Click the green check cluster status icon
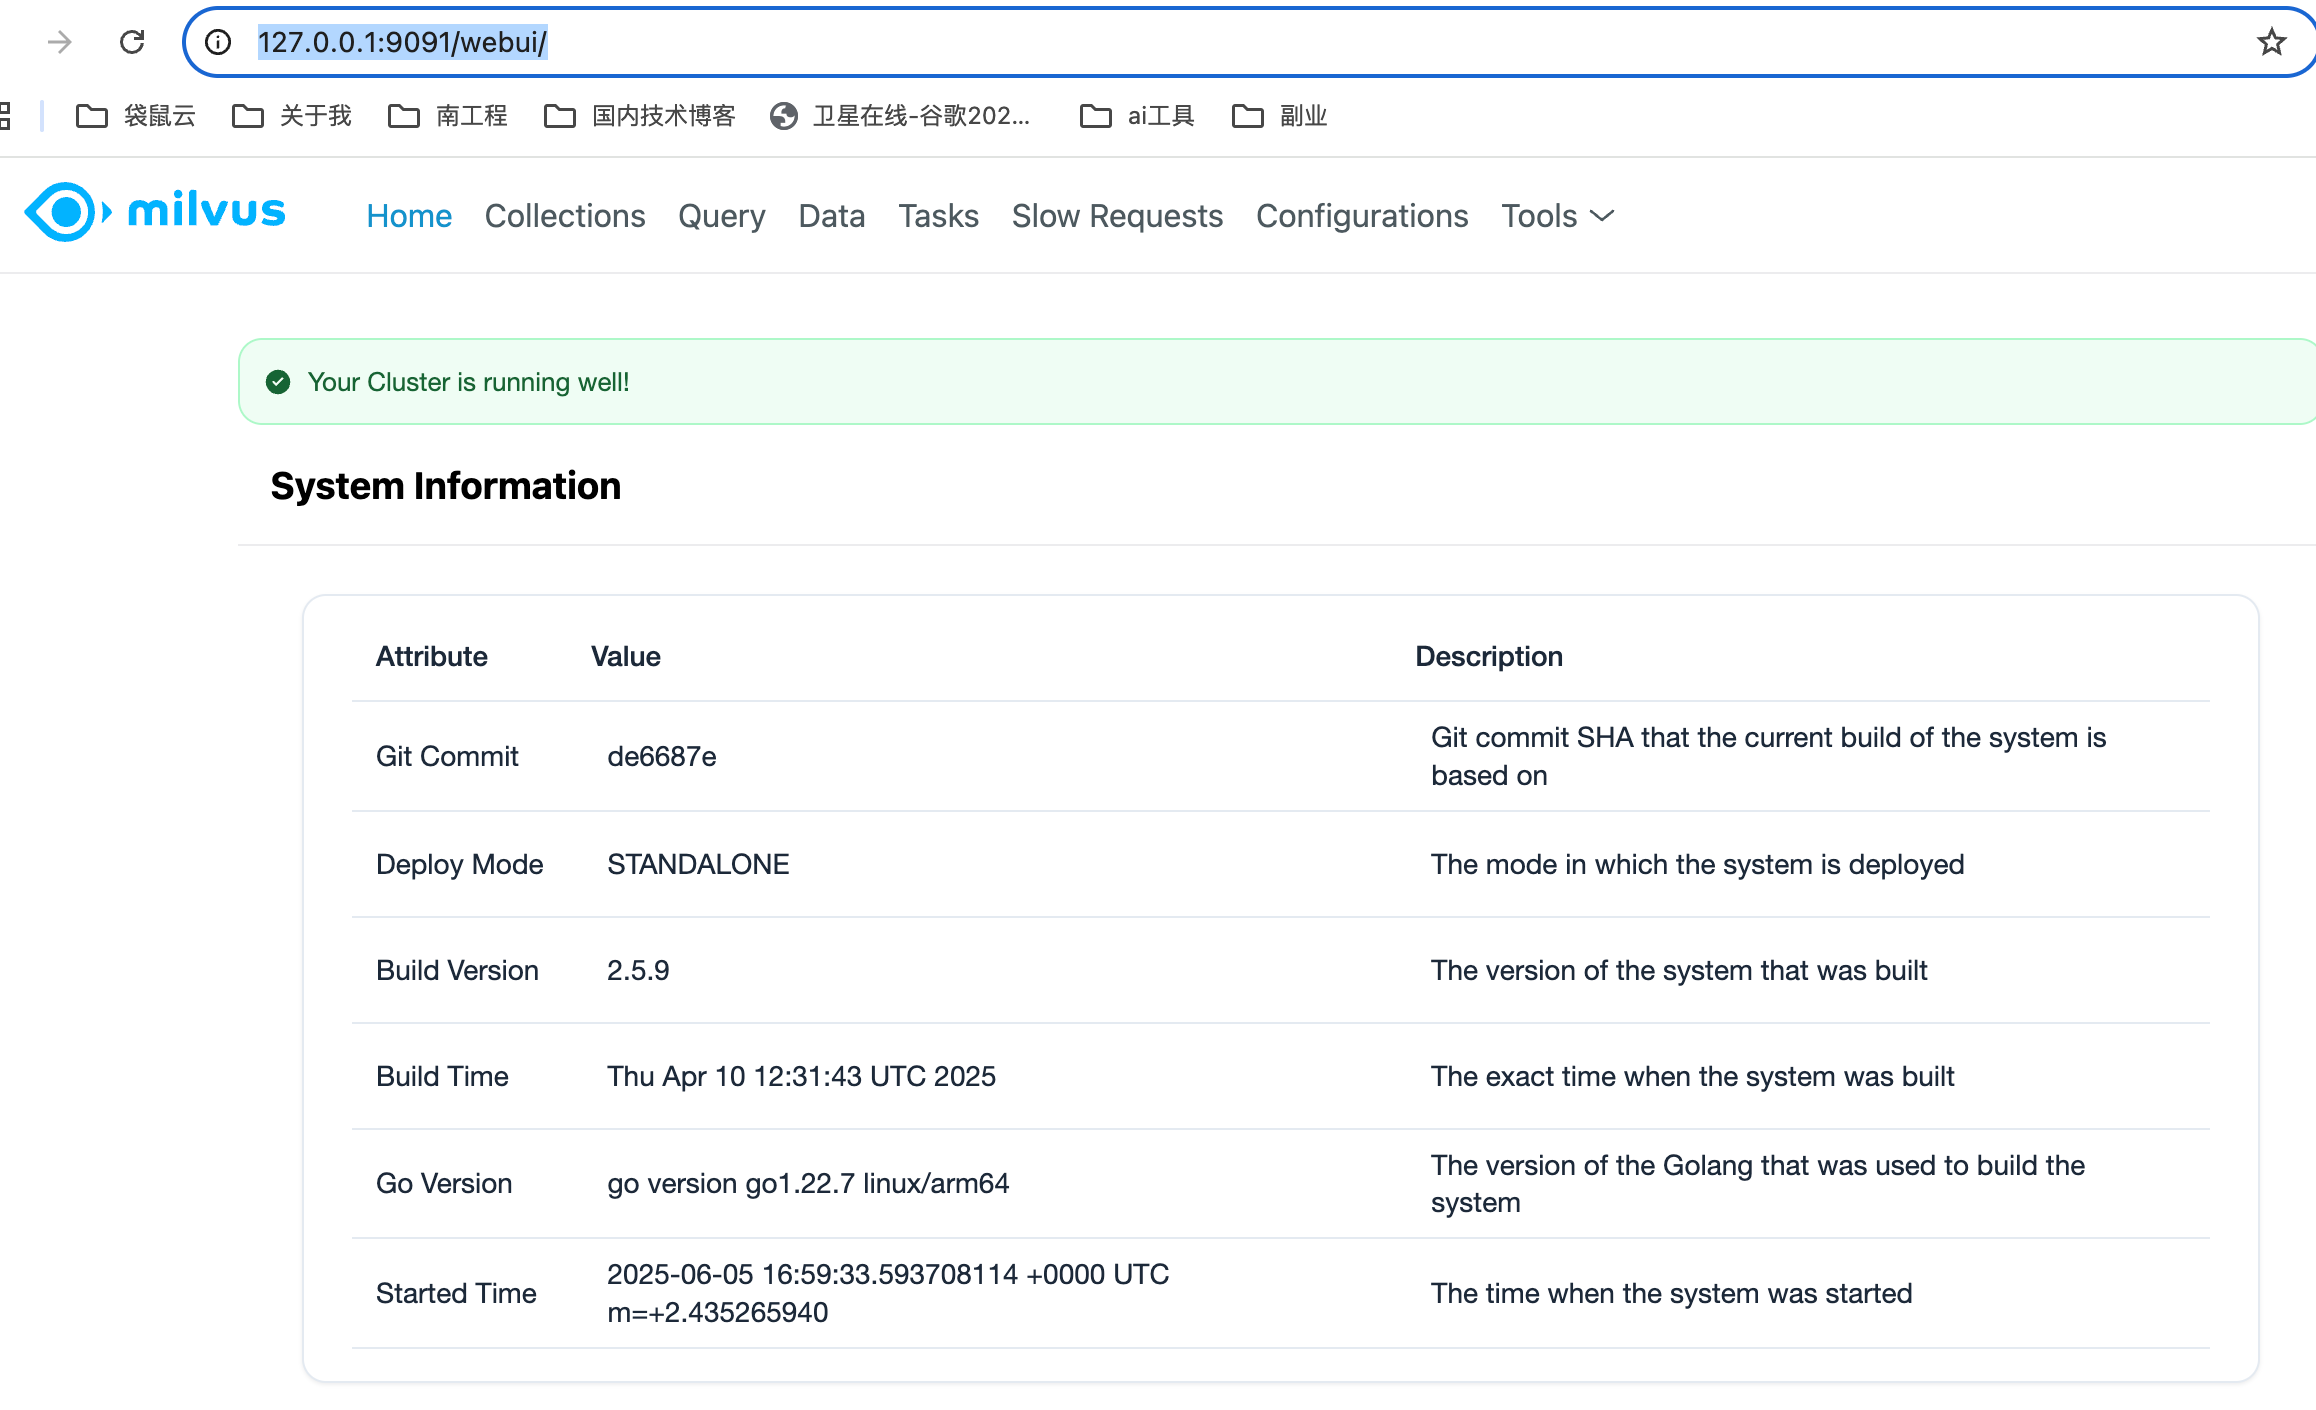Viewport: 2316px width, 1410px height. [278, 382]
